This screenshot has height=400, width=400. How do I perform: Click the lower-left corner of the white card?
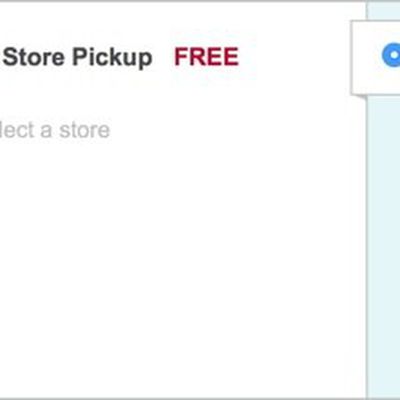point(354,93)
